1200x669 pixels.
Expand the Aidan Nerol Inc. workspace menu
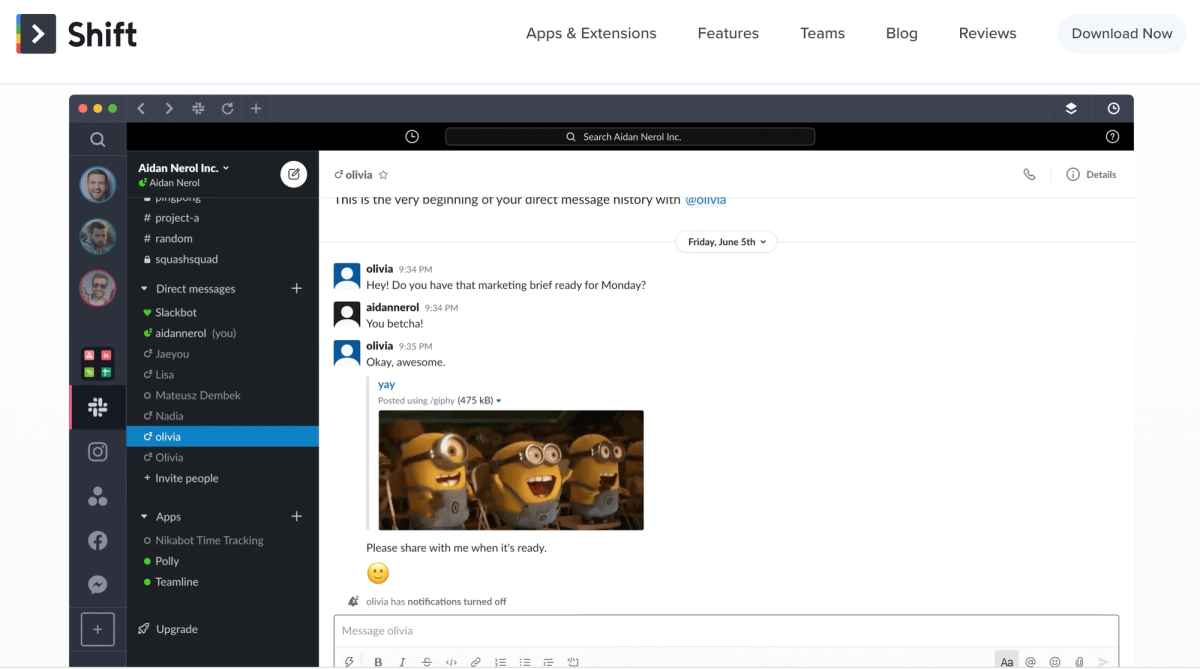[184, 168]
